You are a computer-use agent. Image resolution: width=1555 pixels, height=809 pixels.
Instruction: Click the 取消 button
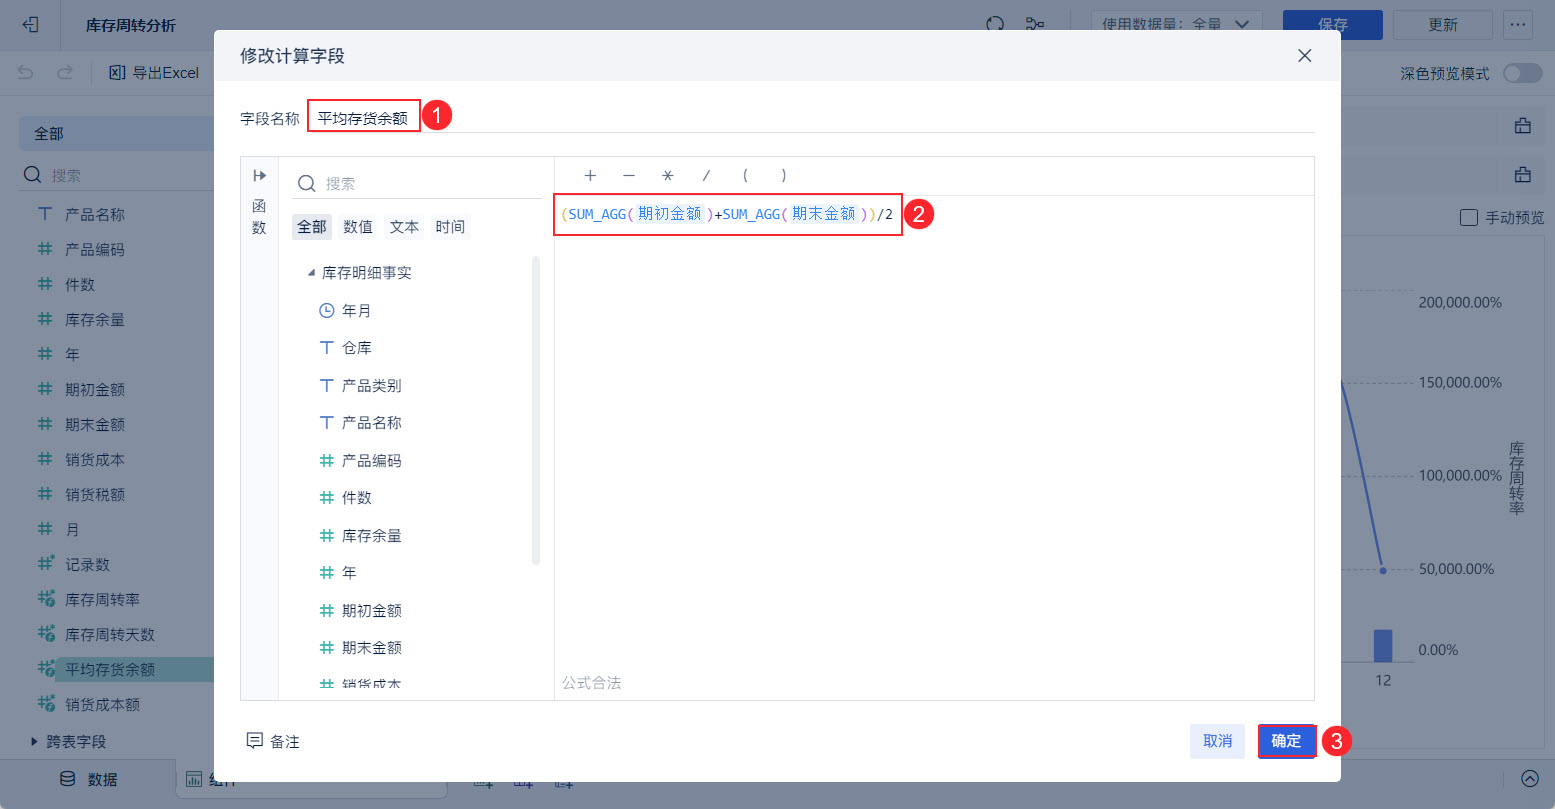tap(1217, 741)
